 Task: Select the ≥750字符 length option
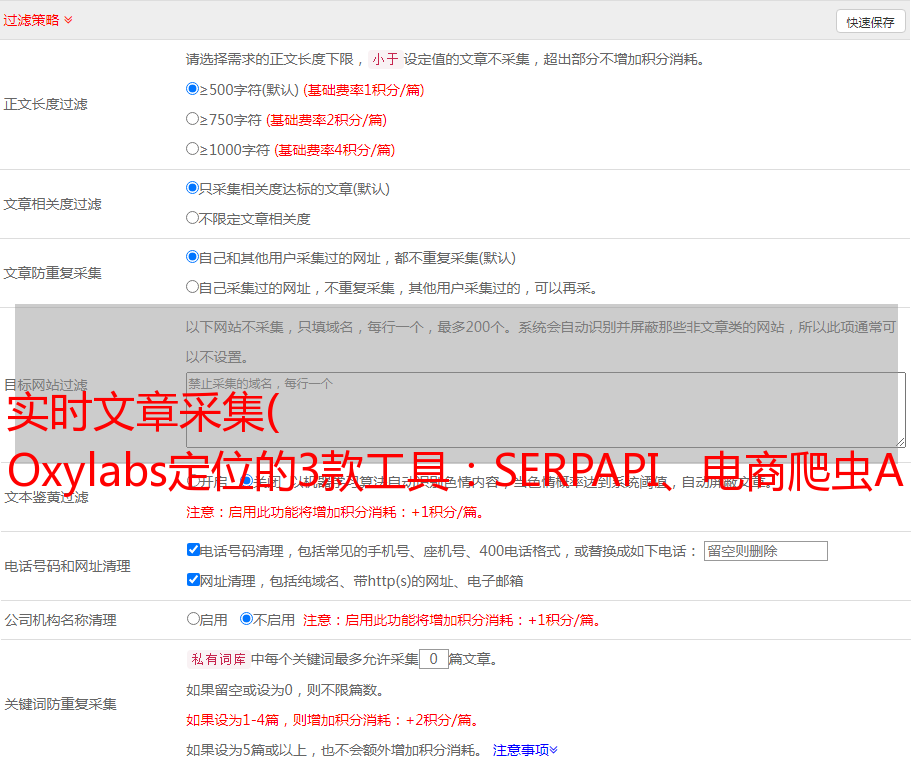pos(193,119)
